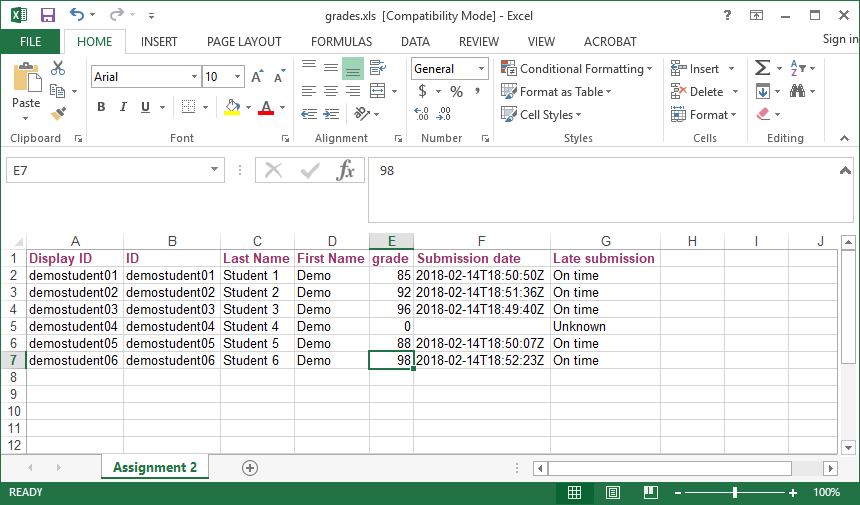Switch to FORMULAS tab
The width and height of the screenshot is (860, 505).
tap(341, 42)
